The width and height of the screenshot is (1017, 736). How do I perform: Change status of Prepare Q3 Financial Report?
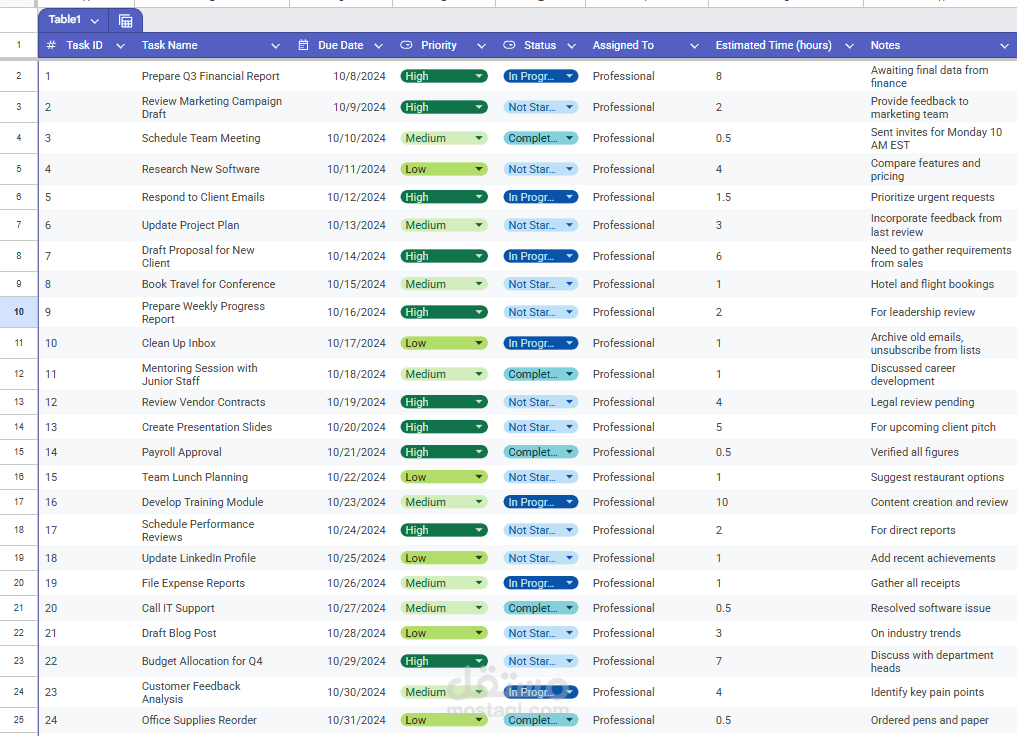point(540,76)
